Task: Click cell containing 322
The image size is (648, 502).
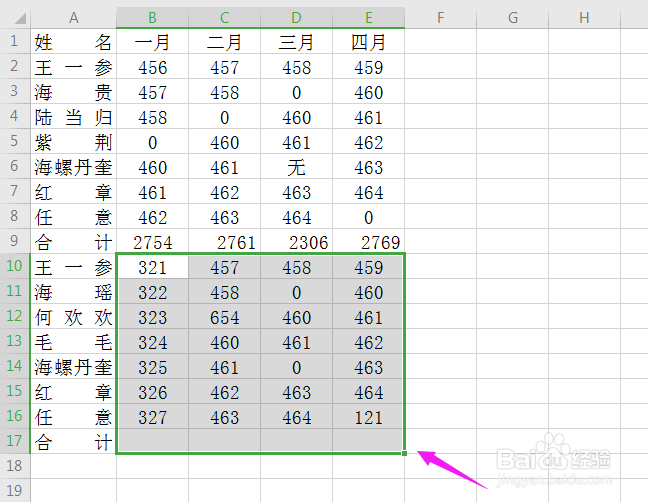Action: (152, 292)
